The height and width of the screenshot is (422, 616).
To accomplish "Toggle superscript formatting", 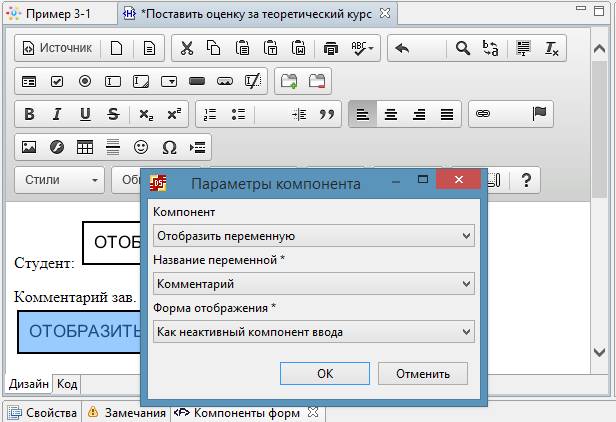I will point(174,114).
